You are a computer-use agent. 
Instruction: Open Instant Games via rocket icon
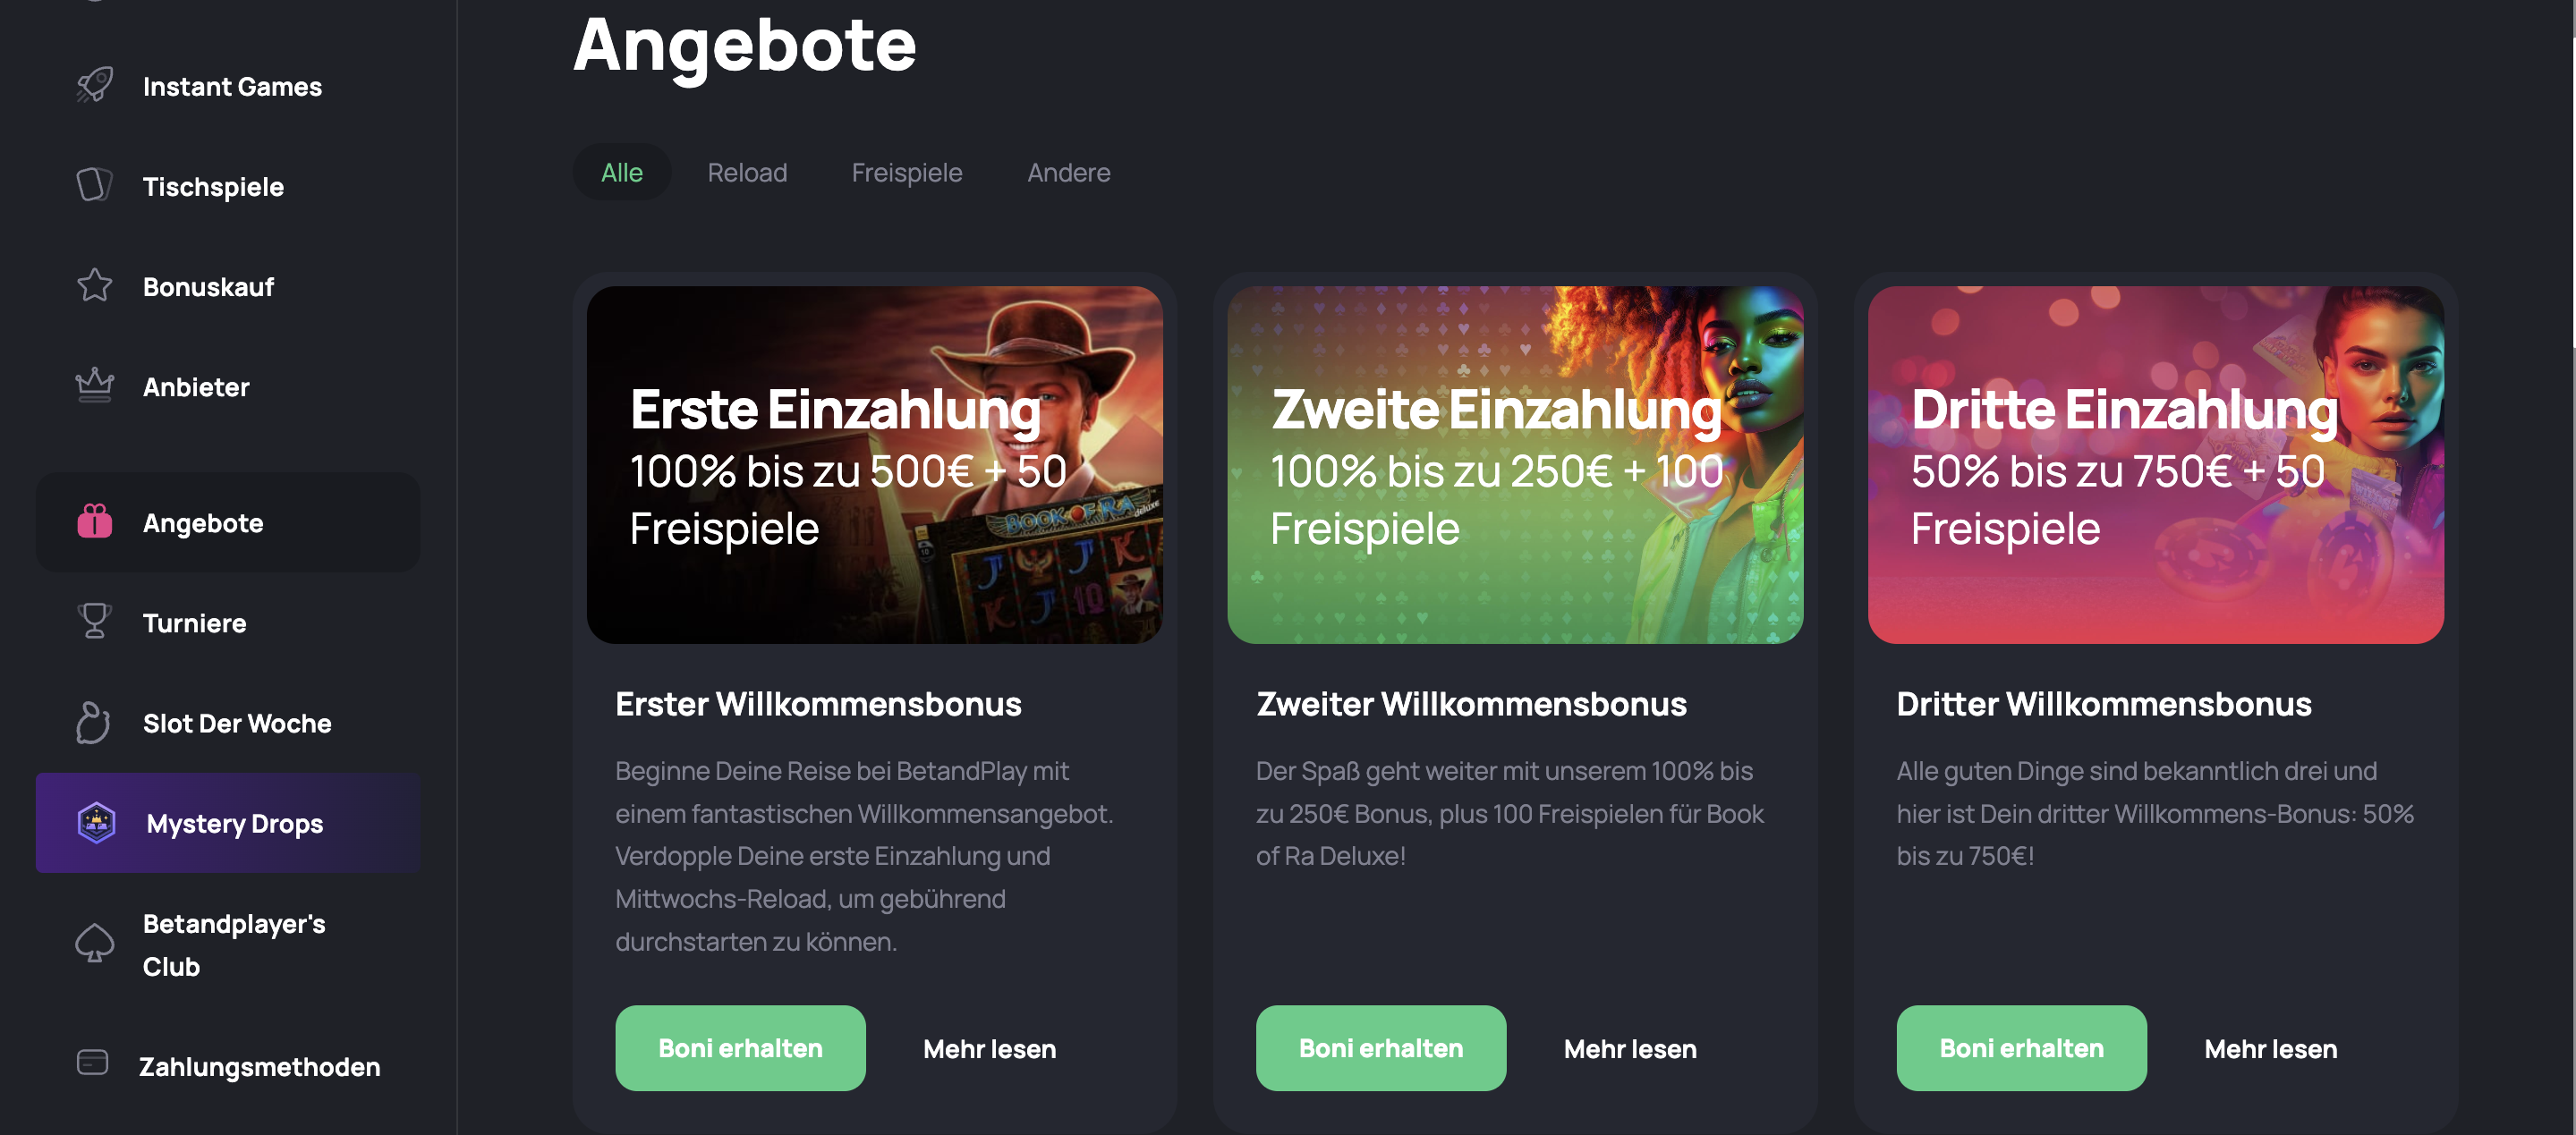pyautogui.click(x=95, y=85)
